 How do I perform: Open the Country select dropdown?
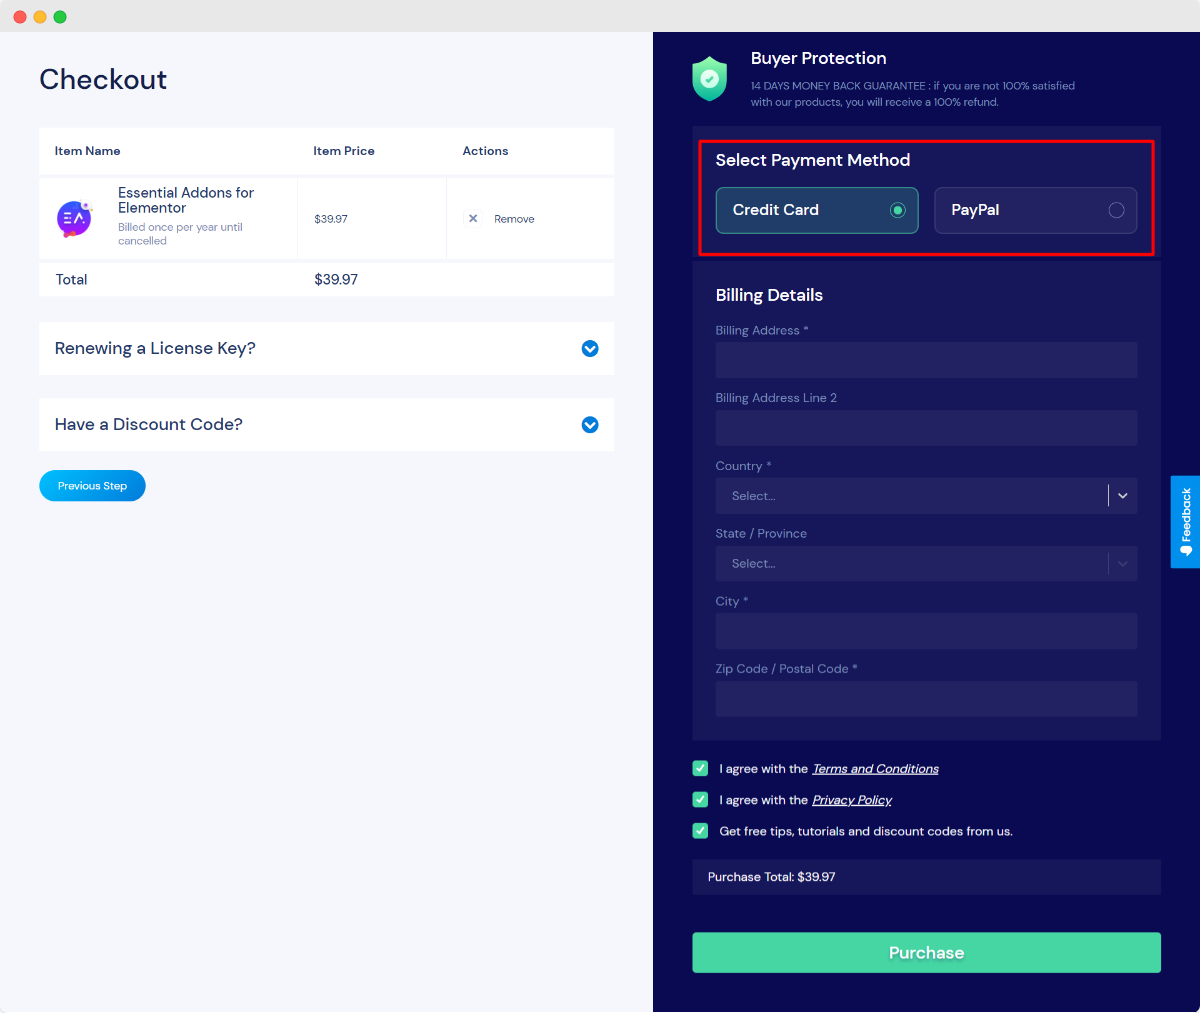pyautogui.click(x=1122, y=496)
